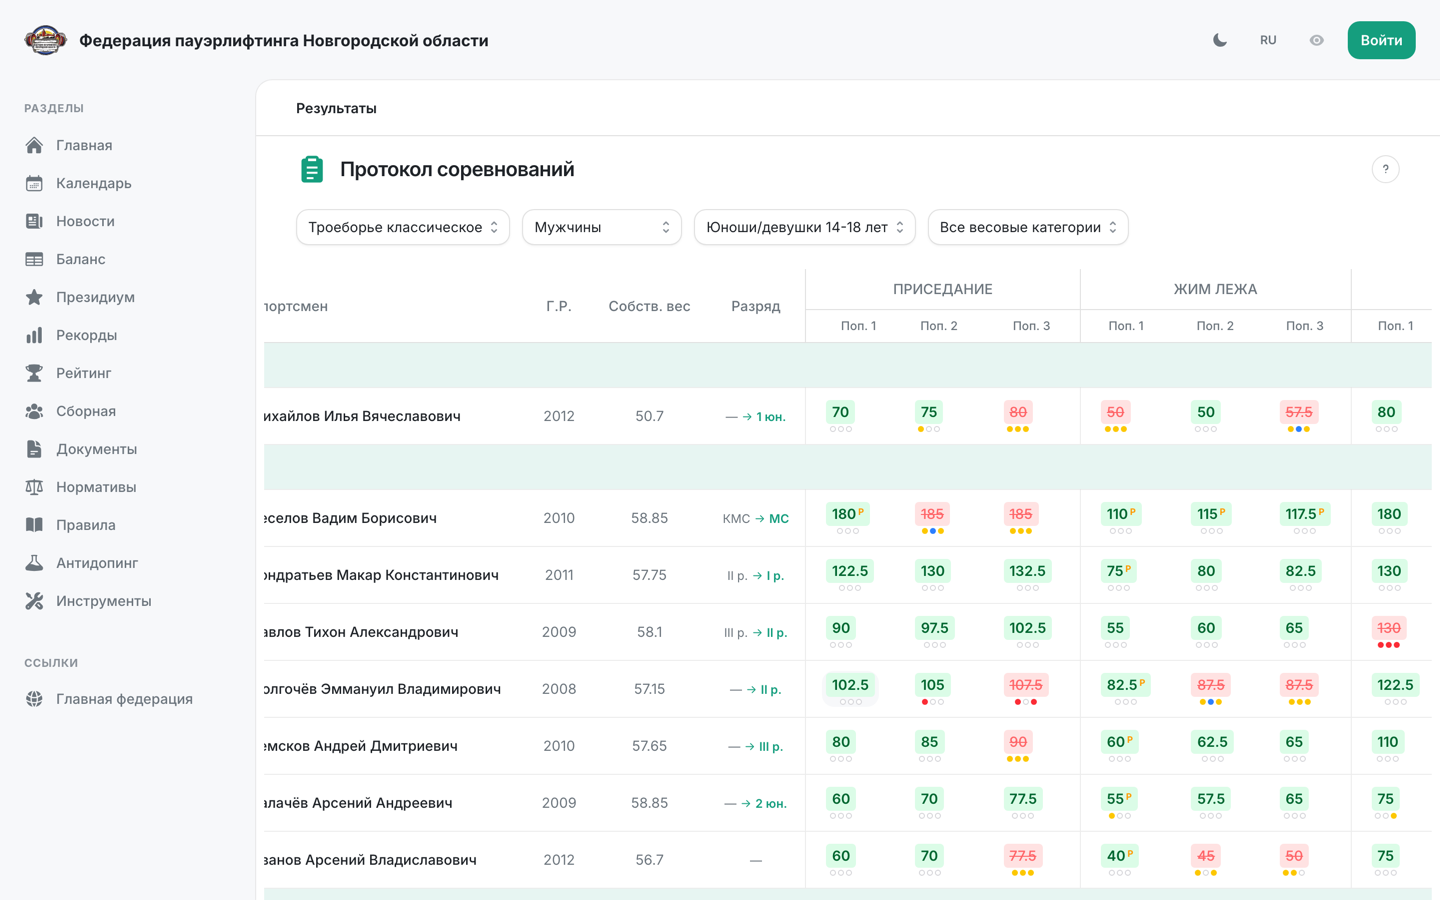The height and width of the screenshot is (900, 1440).
Task: Click the Нормативы scales icon
Action: (34, 487)
